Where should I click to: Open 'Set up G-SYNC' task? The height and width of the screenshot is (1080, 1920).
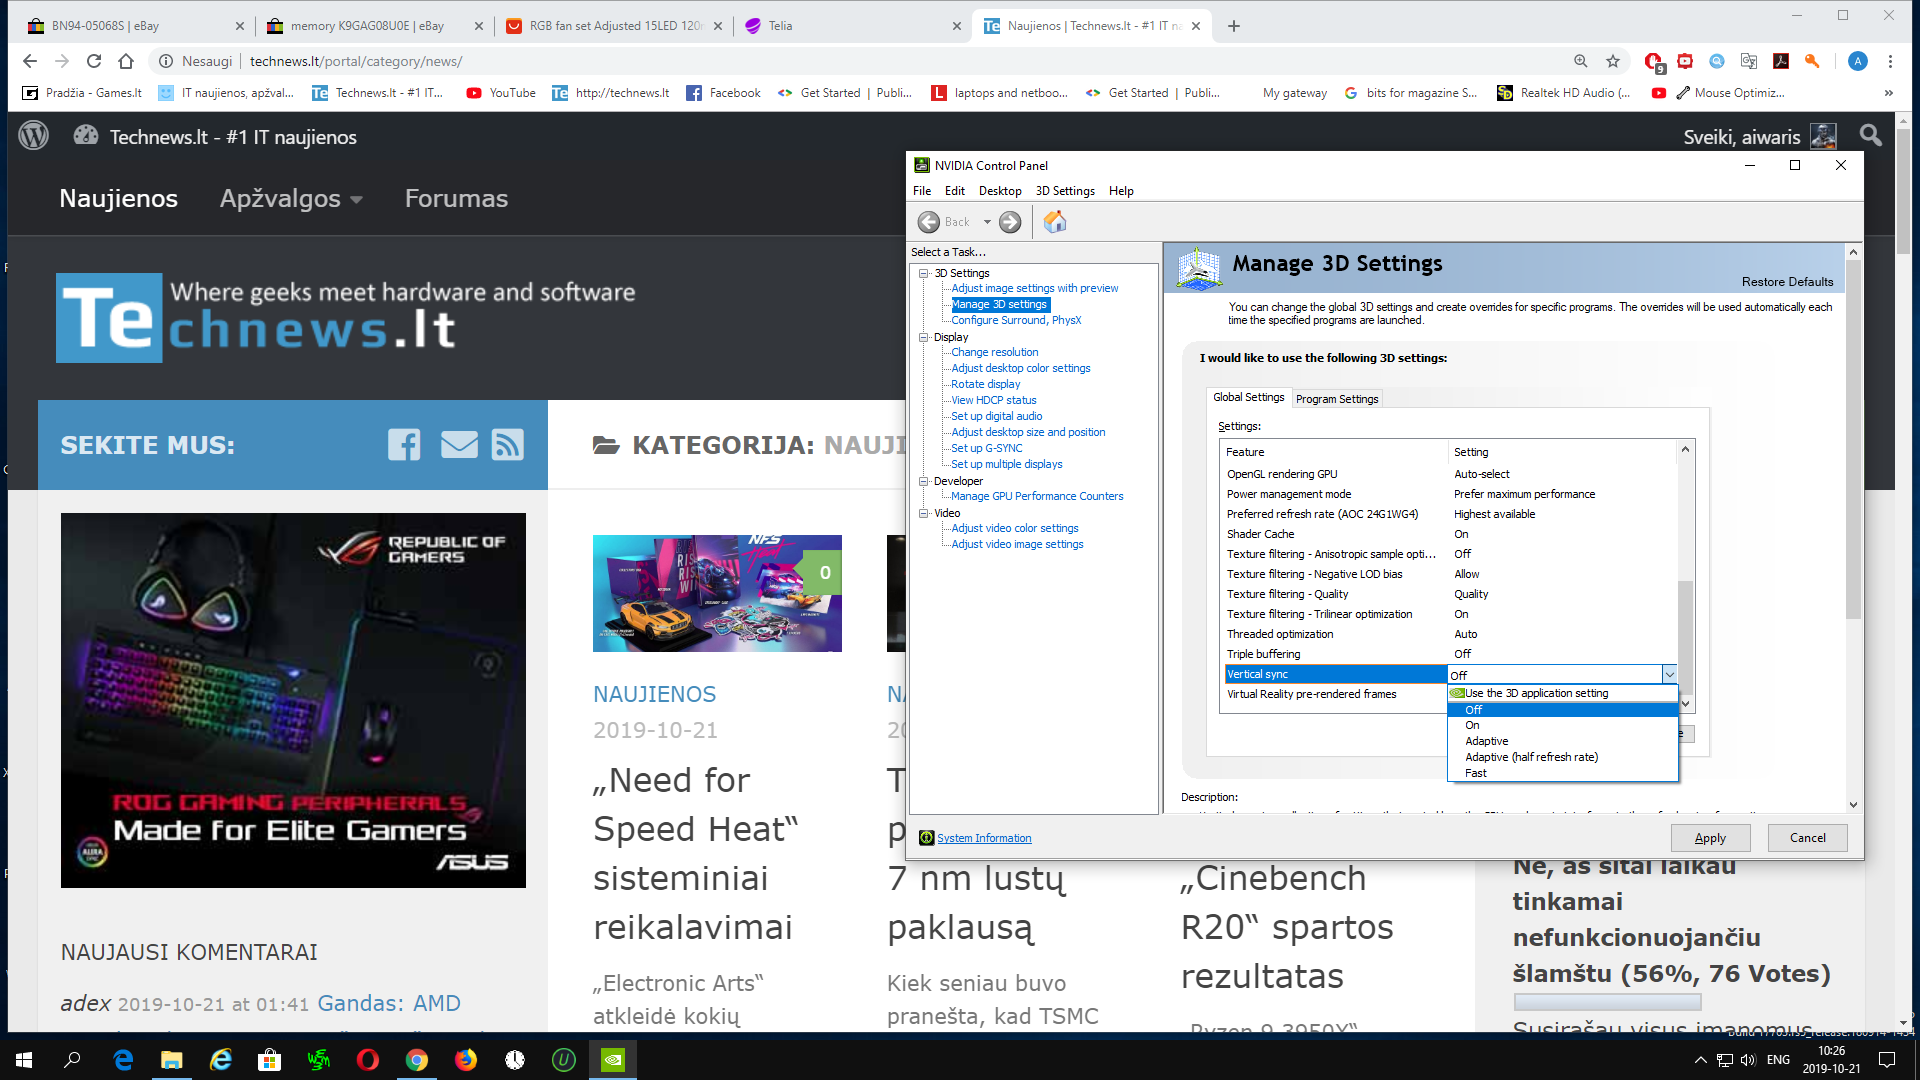click(986, 448)
